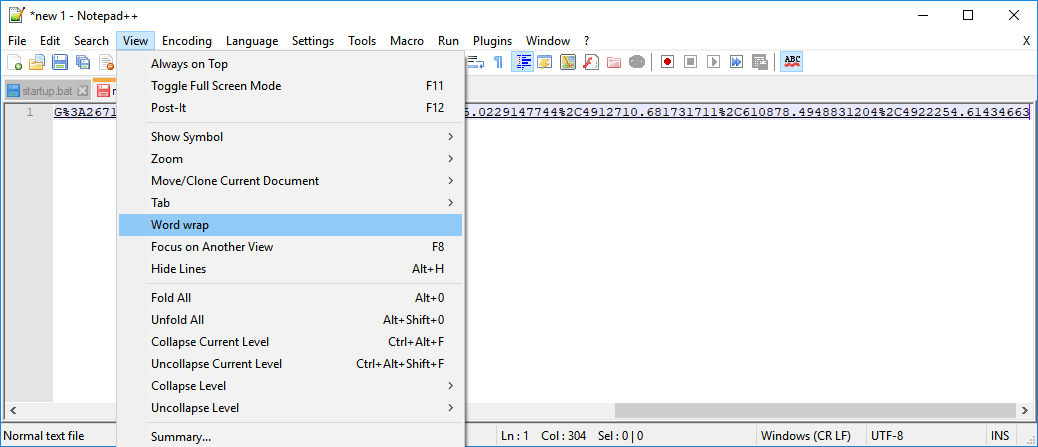Open the Function List toolbar icon
Screen dimensions: 1038x447
[x=590, y=62]
